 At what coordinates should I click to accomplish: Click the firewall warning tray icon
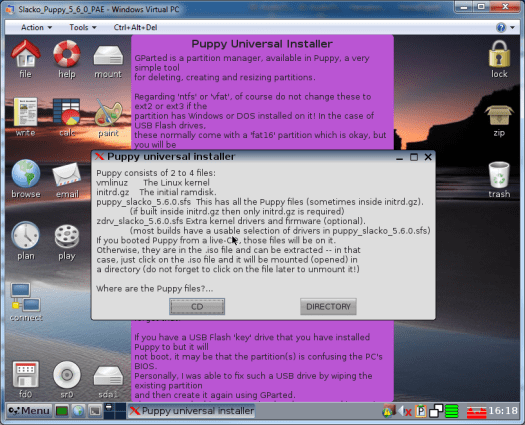[x=388, y=411]
